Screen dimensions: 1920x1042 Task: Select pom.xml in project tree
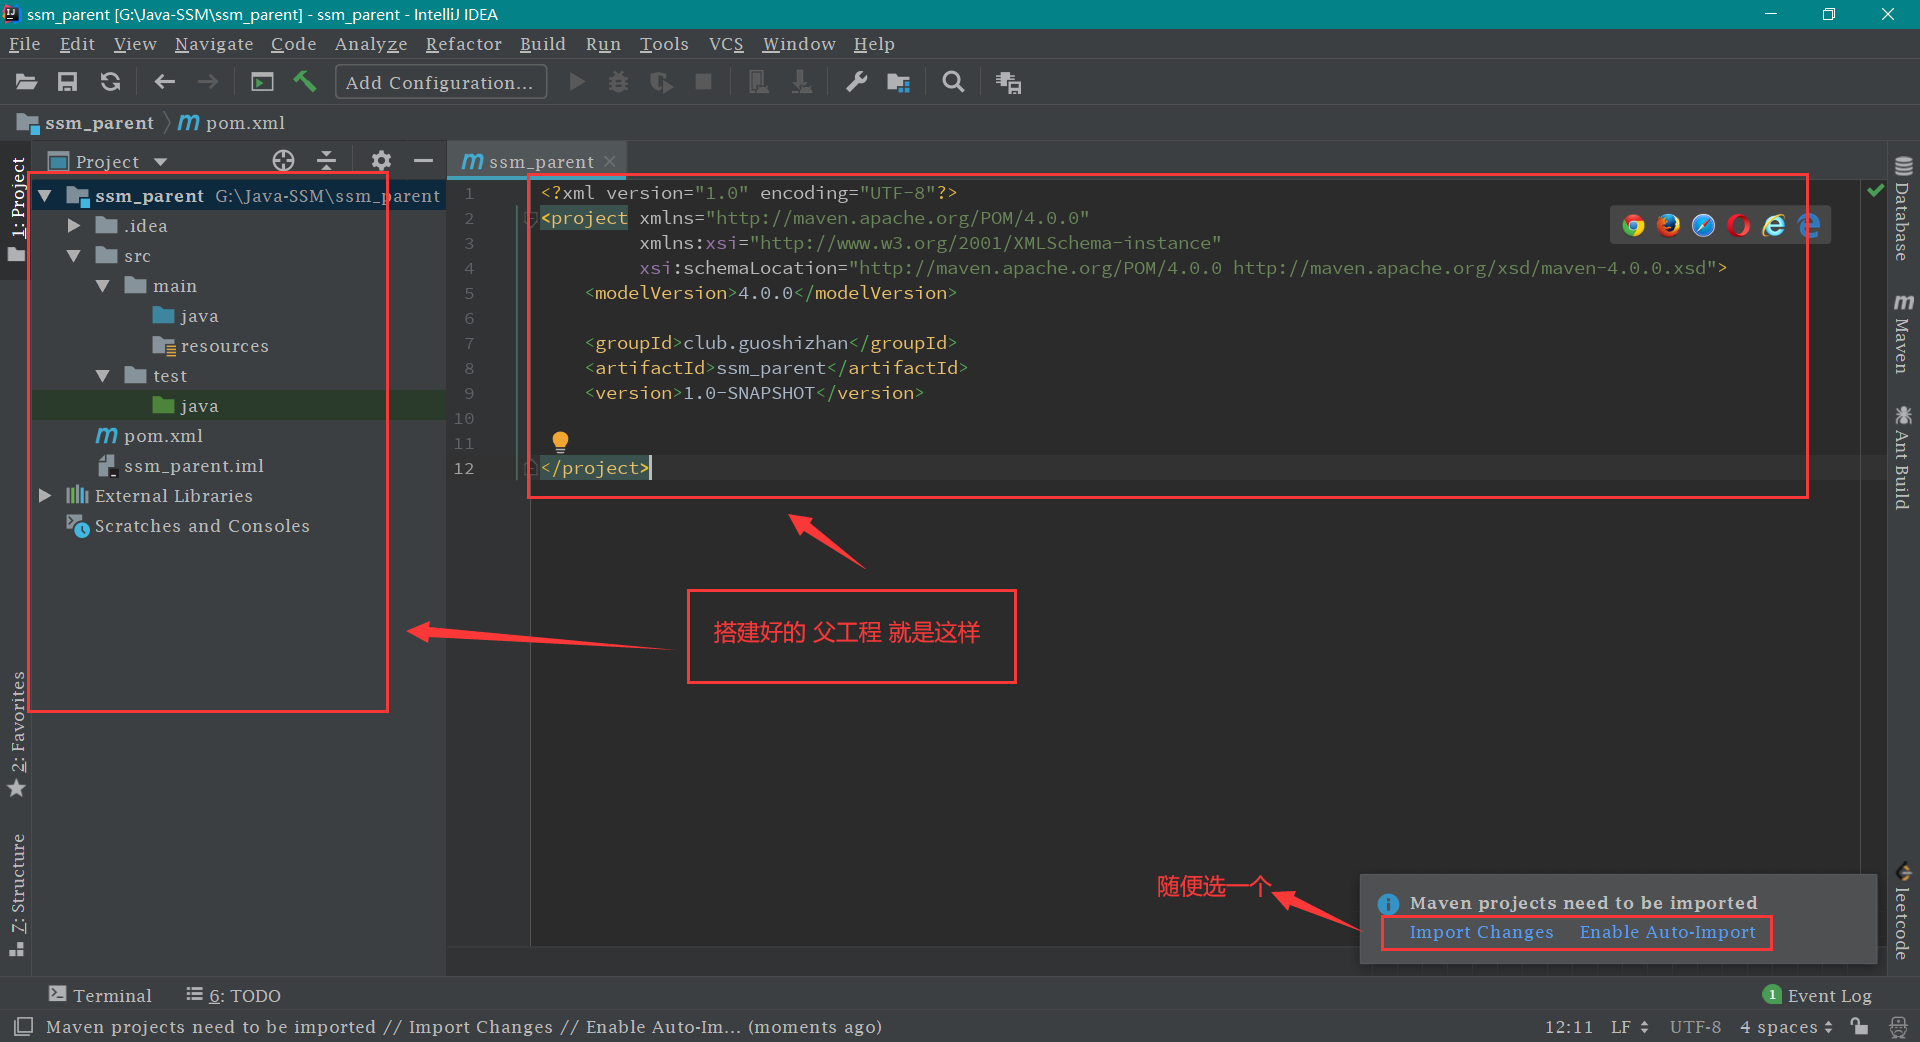[x=163, y=436]
